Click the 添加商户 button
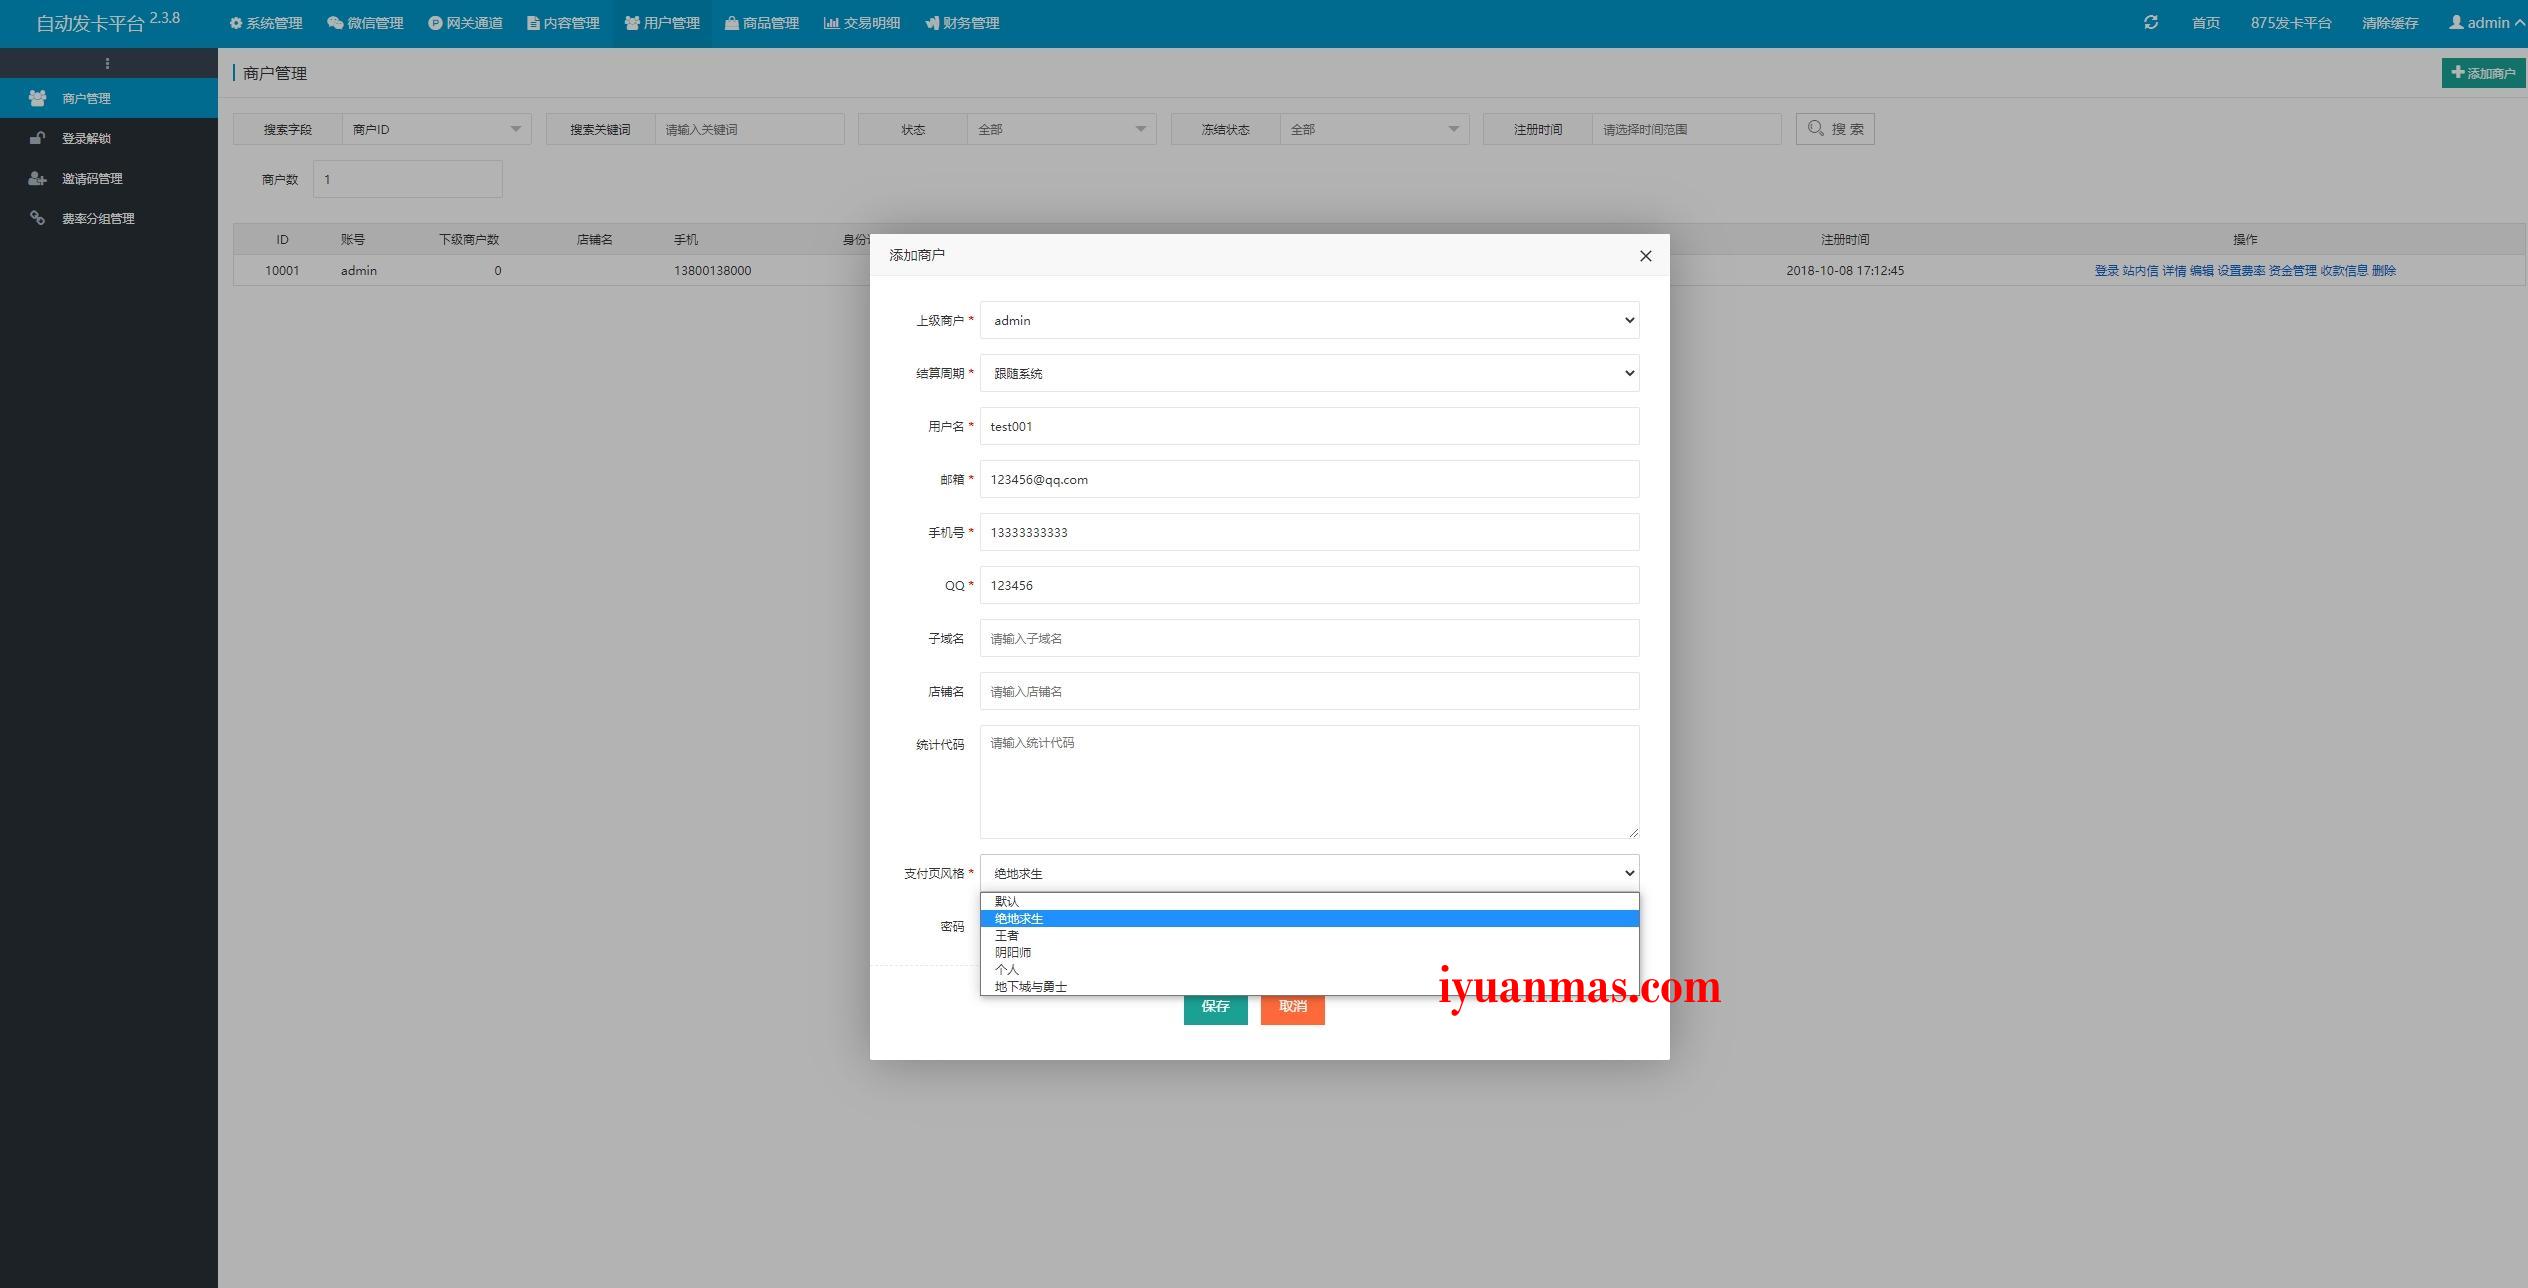Viewport: 2528px width, 1288px height. click(x=2483, y=73)
